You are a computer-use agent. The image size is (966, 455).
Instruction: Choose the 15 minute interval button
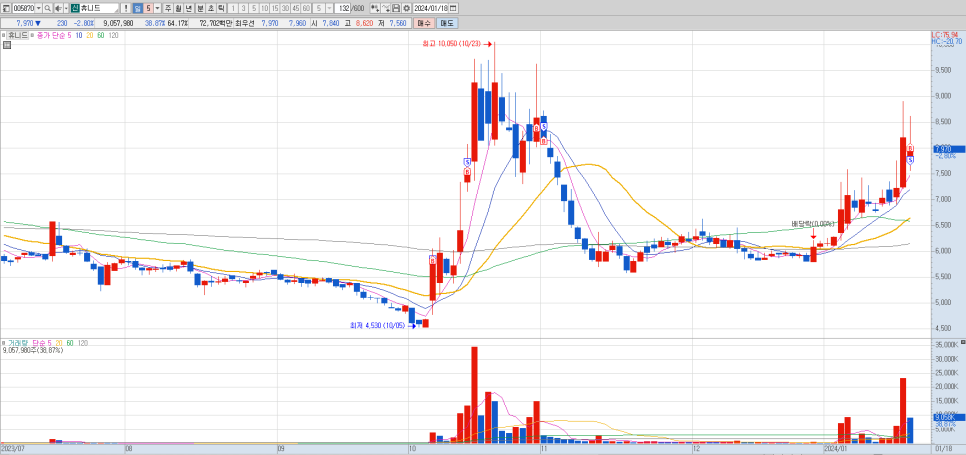[275, 8]
